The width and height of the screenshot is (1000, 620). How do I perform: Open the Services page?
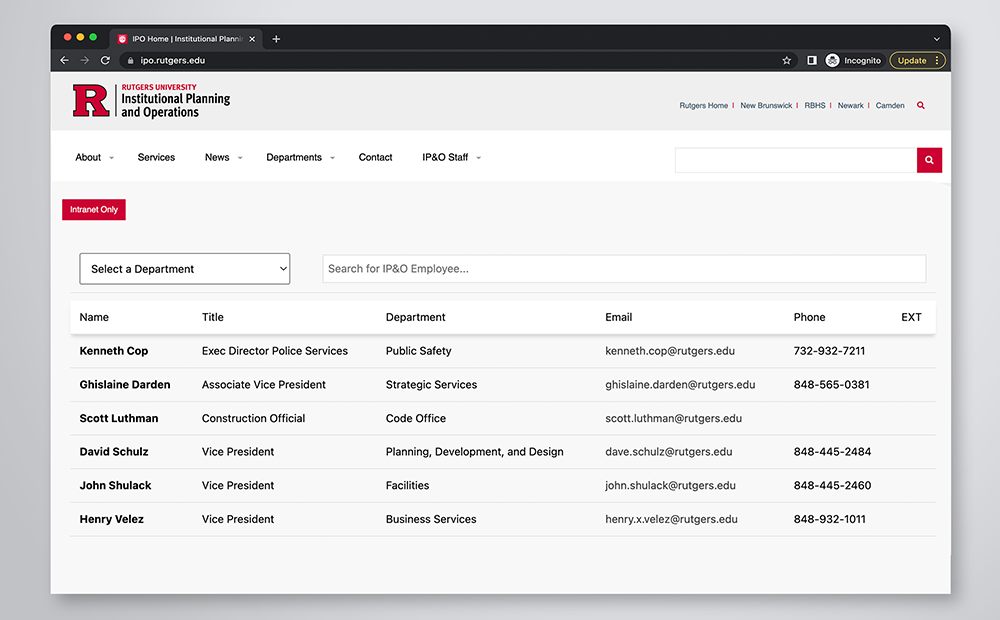coord(156,158)
